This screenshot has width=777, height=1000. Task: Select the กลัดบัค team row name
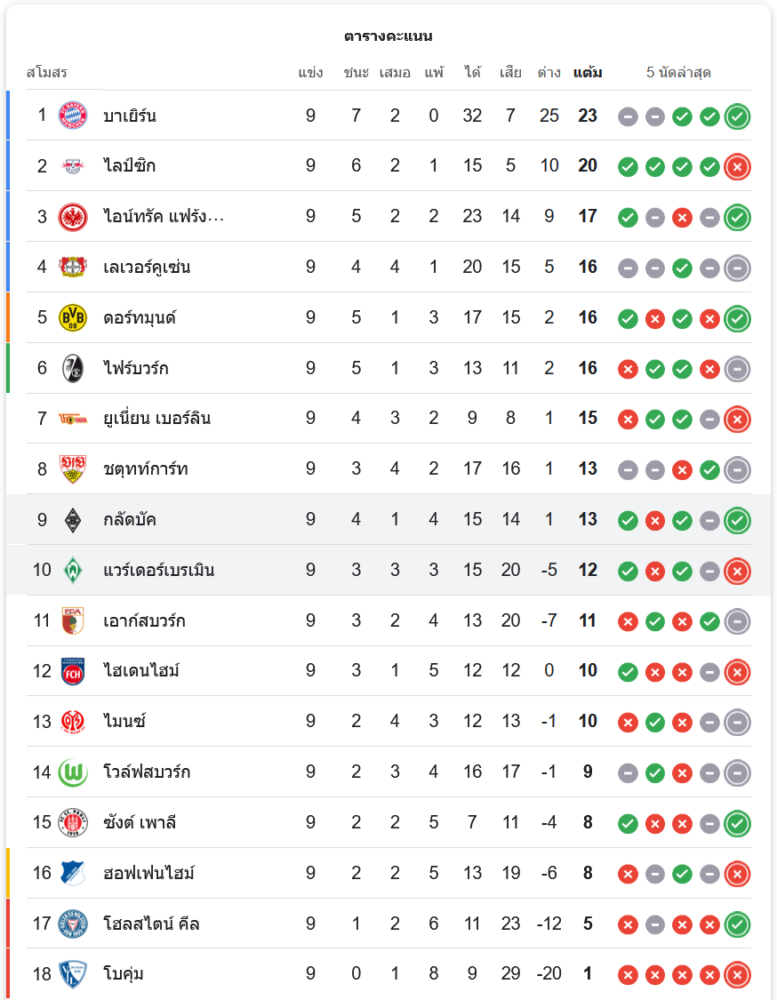tap(130, 520)
